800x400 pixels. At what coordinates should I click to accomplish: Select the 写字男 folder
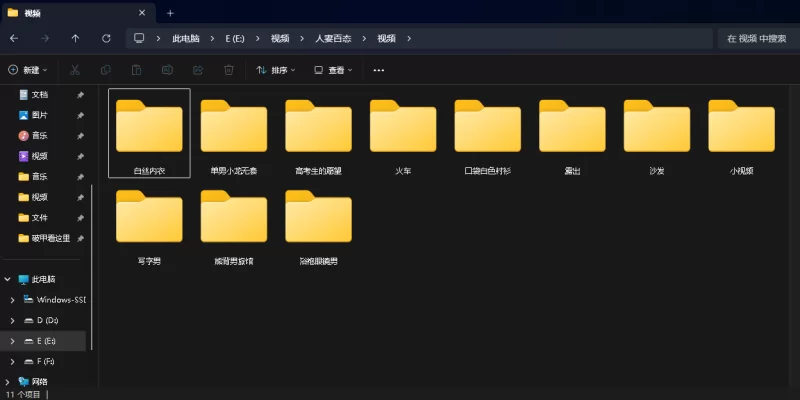[149, 223]
